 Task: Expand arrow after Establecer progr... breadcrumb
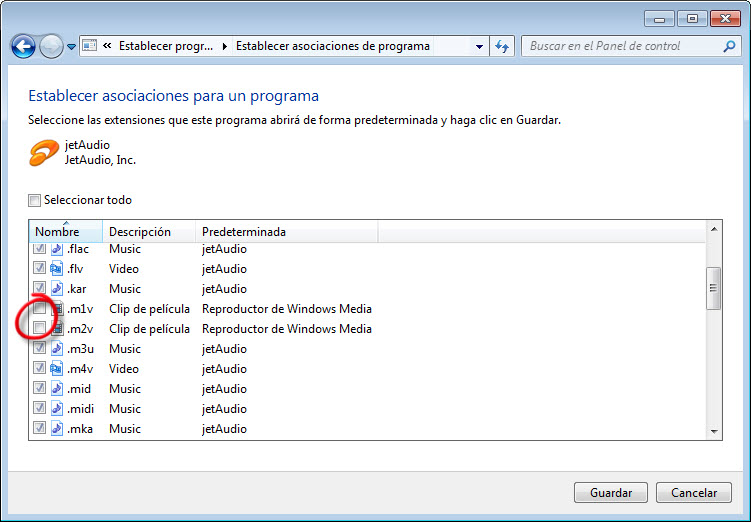click(224, 46)
